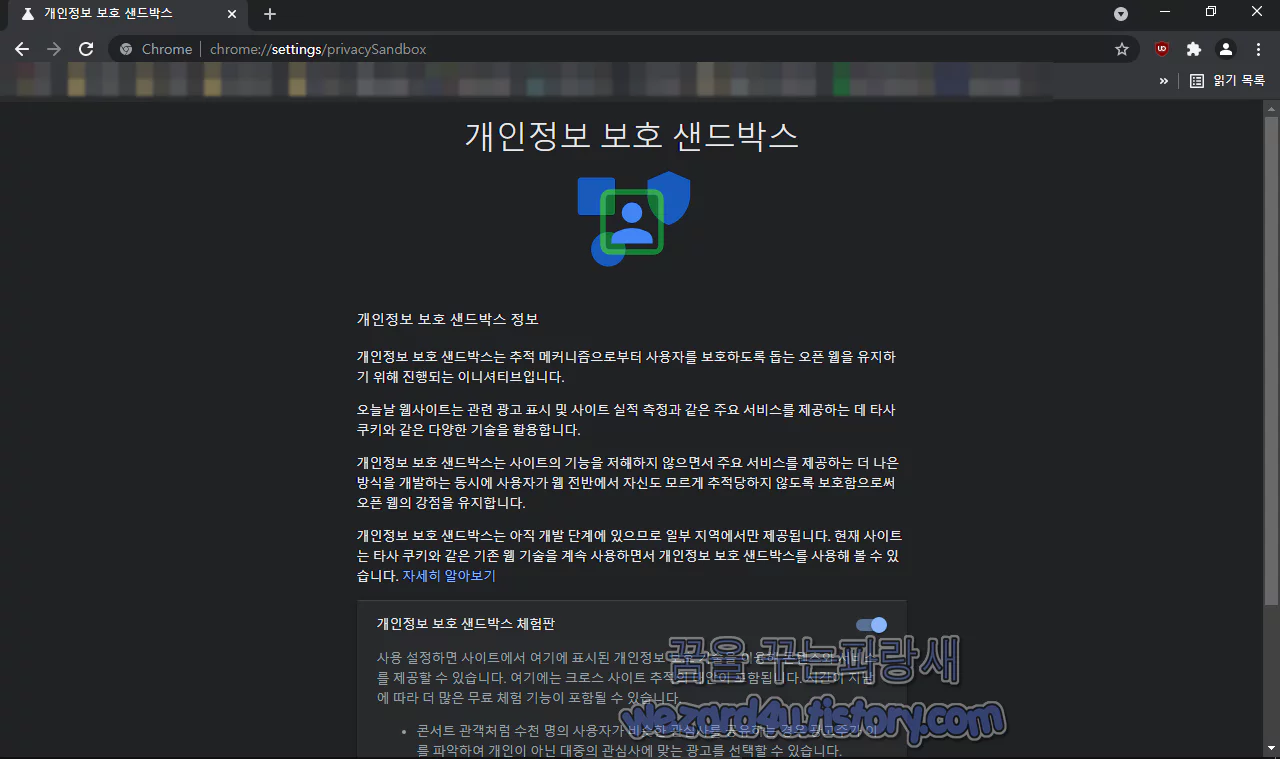Close the current browser tab
Viewport: 1280px width, 759px height.
point(231,14)
